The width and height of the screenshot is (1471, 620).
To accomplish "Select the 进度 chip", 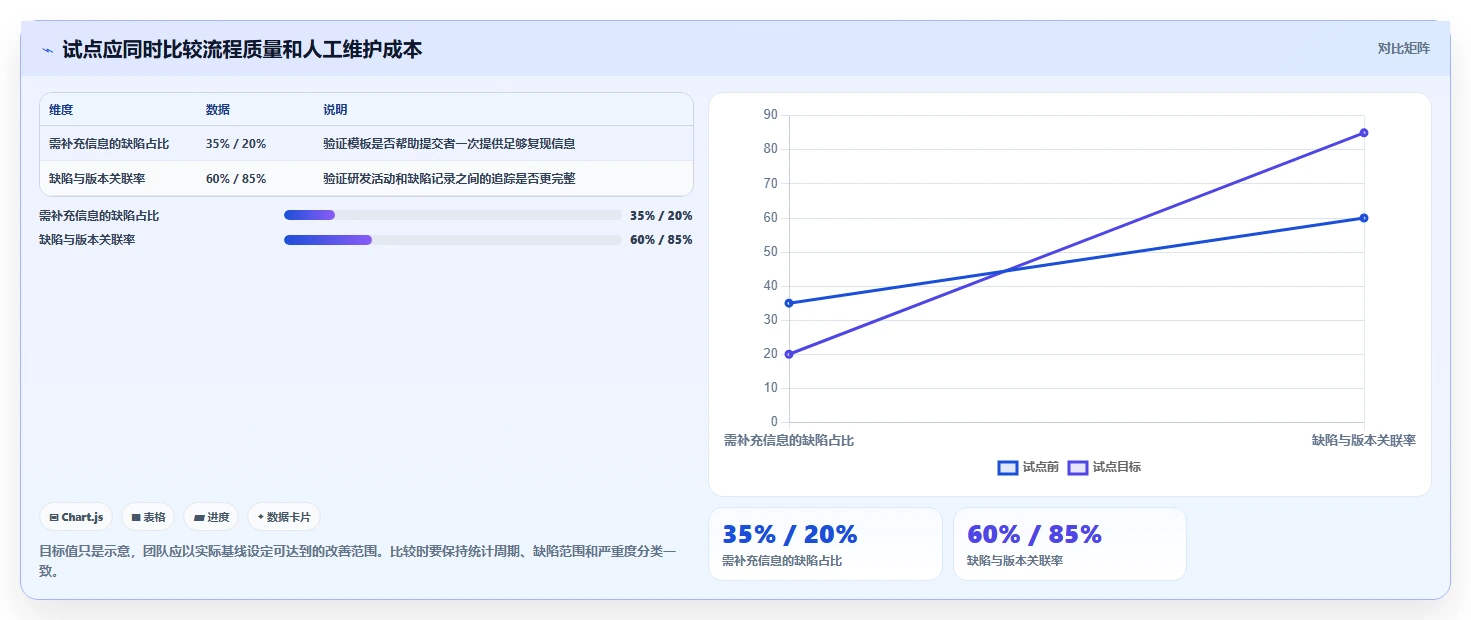I will click(211, 517).
